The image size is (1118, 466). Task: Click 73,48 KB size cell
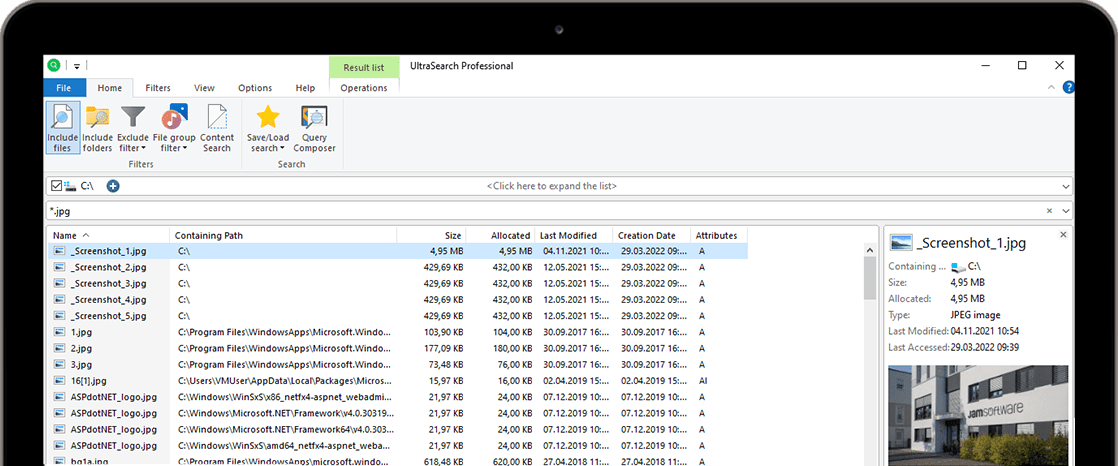coord(446,365)
